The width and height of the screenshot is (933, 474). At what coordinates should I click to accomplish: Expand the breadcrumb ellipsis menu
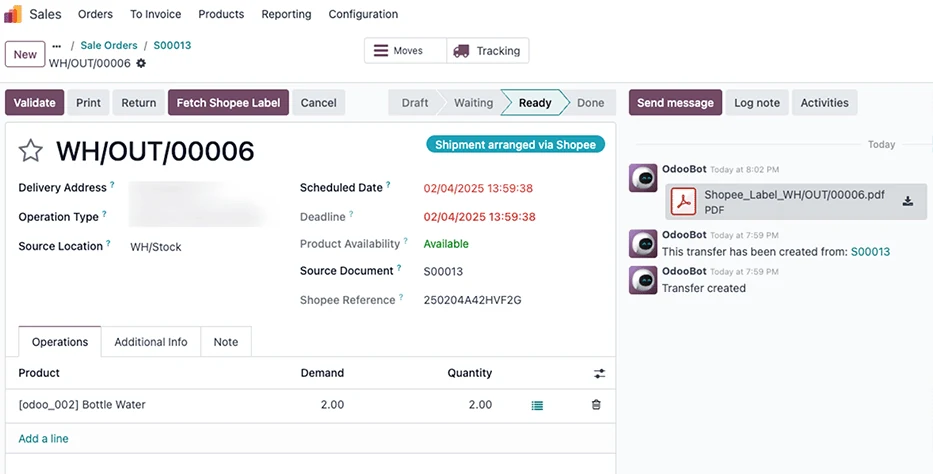point(57,46)
